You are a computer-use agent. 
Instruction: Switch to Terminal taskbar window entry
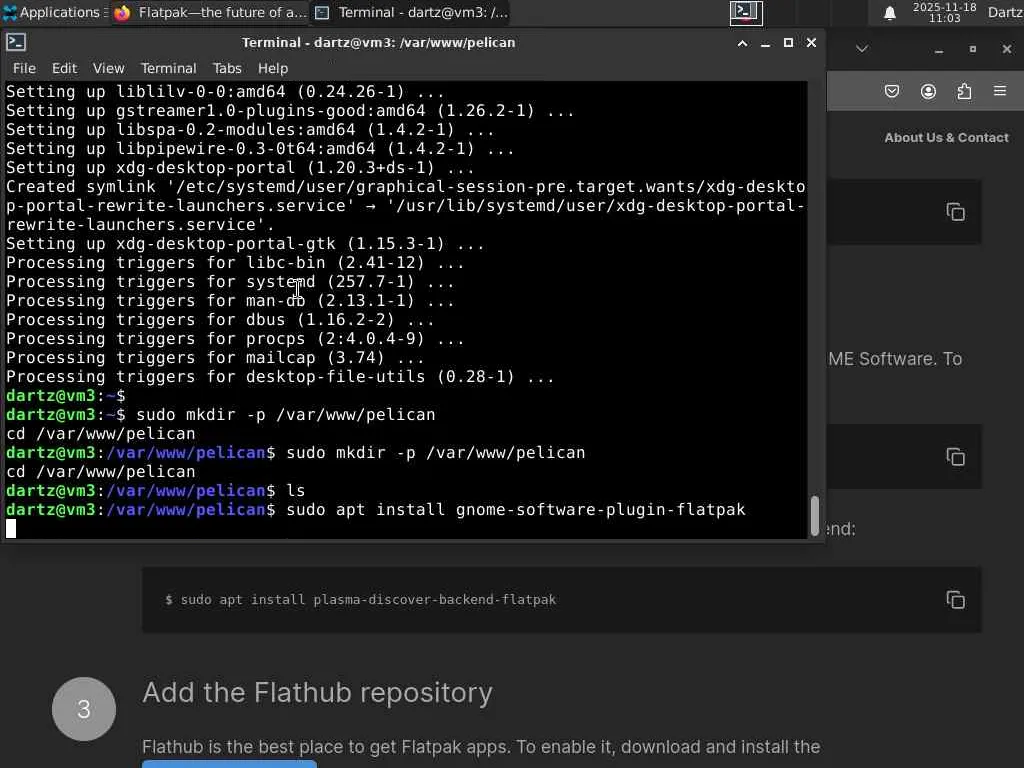(411, 12)
